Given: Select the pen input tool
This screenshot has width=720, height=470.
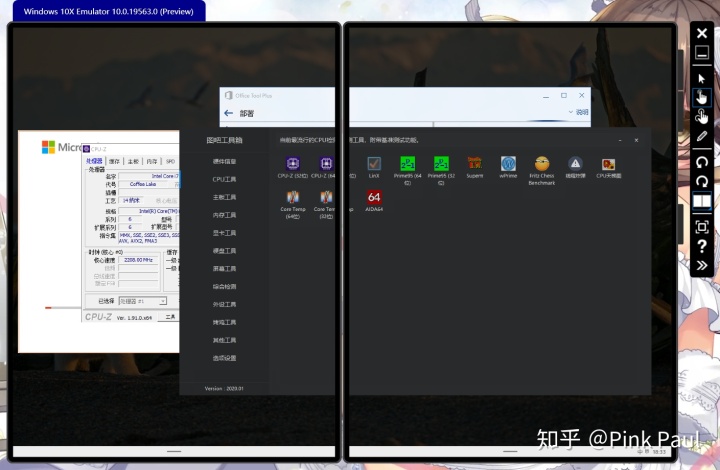Looking at the screenshot, I should click(x=702, y=136).
